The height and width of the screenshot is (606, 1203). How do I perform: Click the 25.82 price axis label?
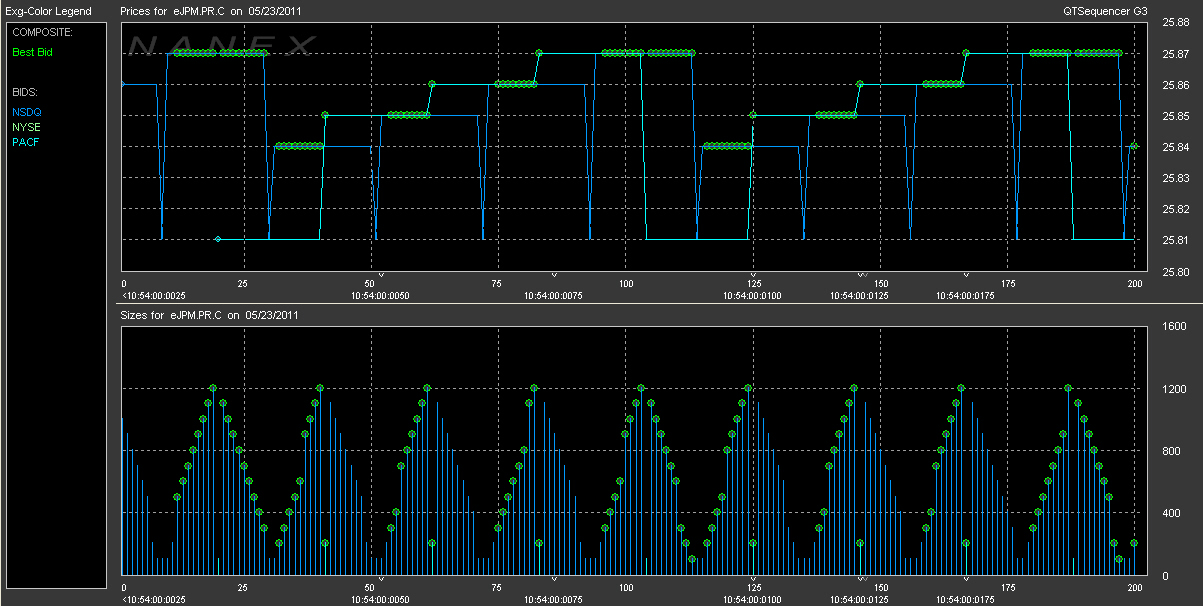[x=1174, y=209]
